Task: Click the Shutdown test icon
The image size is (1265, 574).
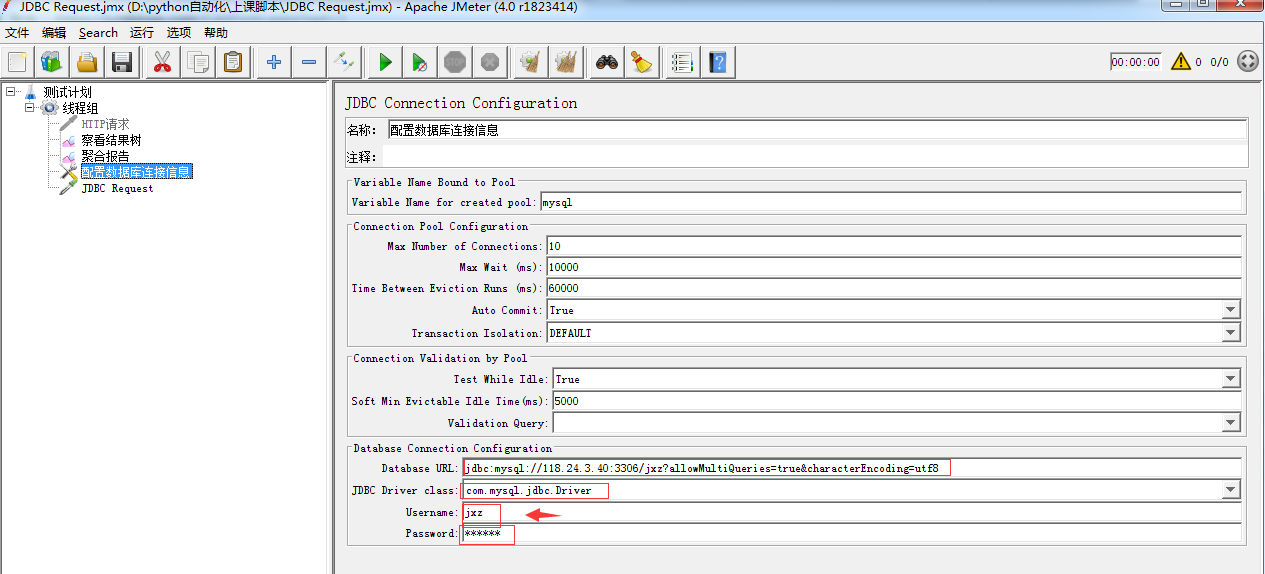Action: (490, 62)
